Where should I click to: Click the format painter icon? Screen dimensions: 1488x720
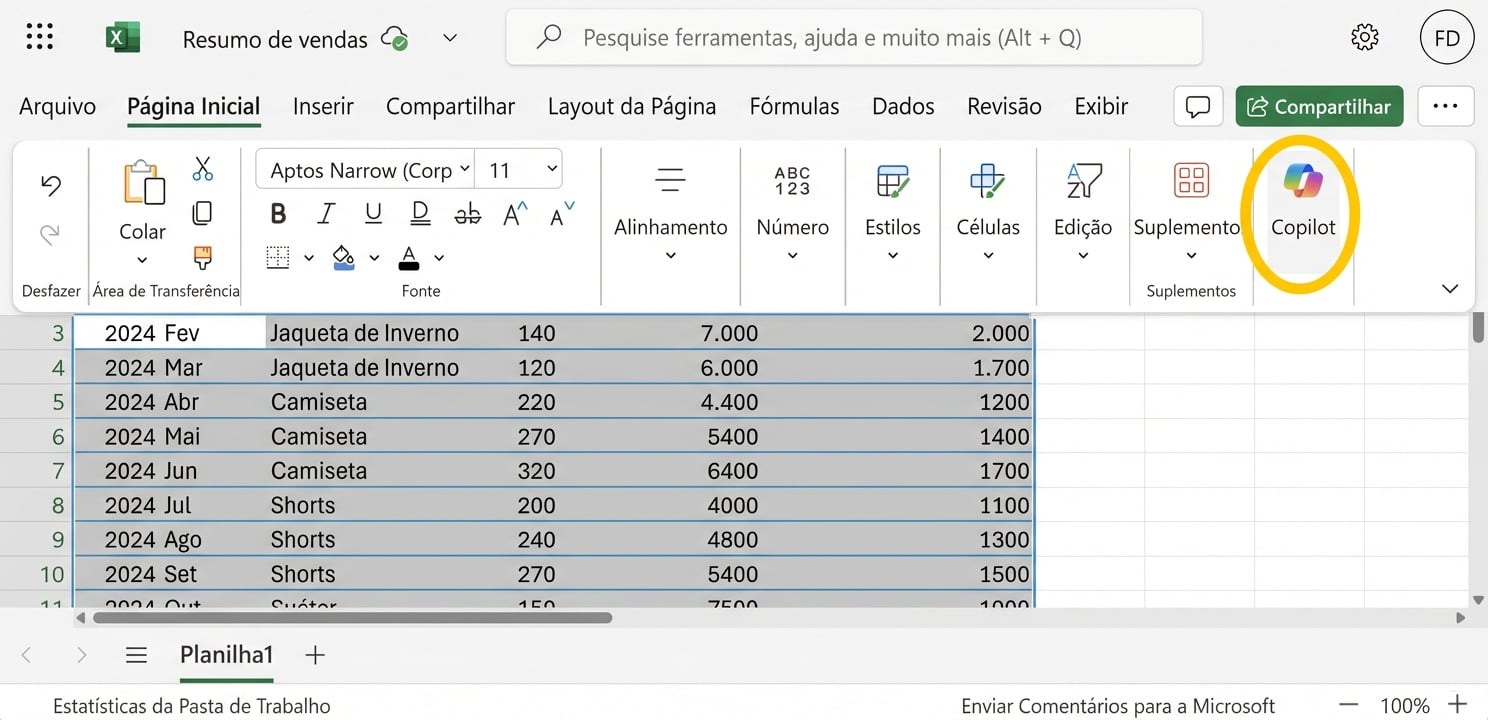pyautogui.click(x=203, y=257)
